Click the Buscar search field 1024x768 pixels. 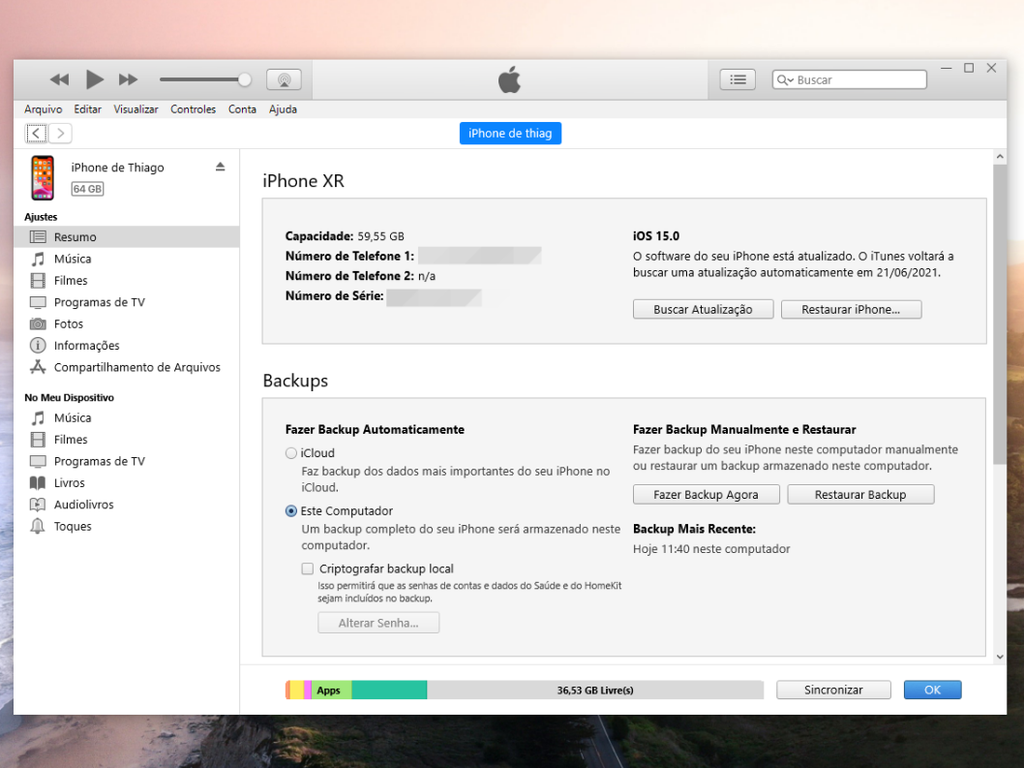pos(849,80)
